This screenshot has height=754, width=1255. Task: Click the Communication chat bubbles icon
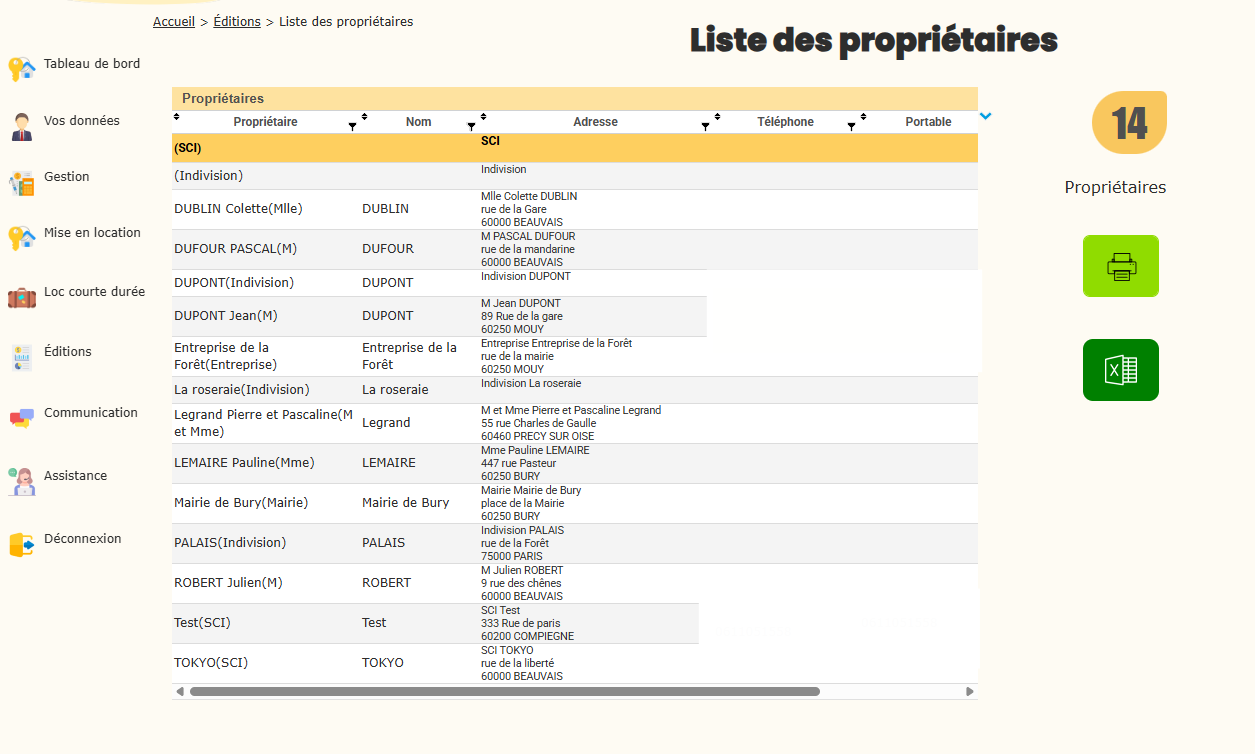coord(22,418)
